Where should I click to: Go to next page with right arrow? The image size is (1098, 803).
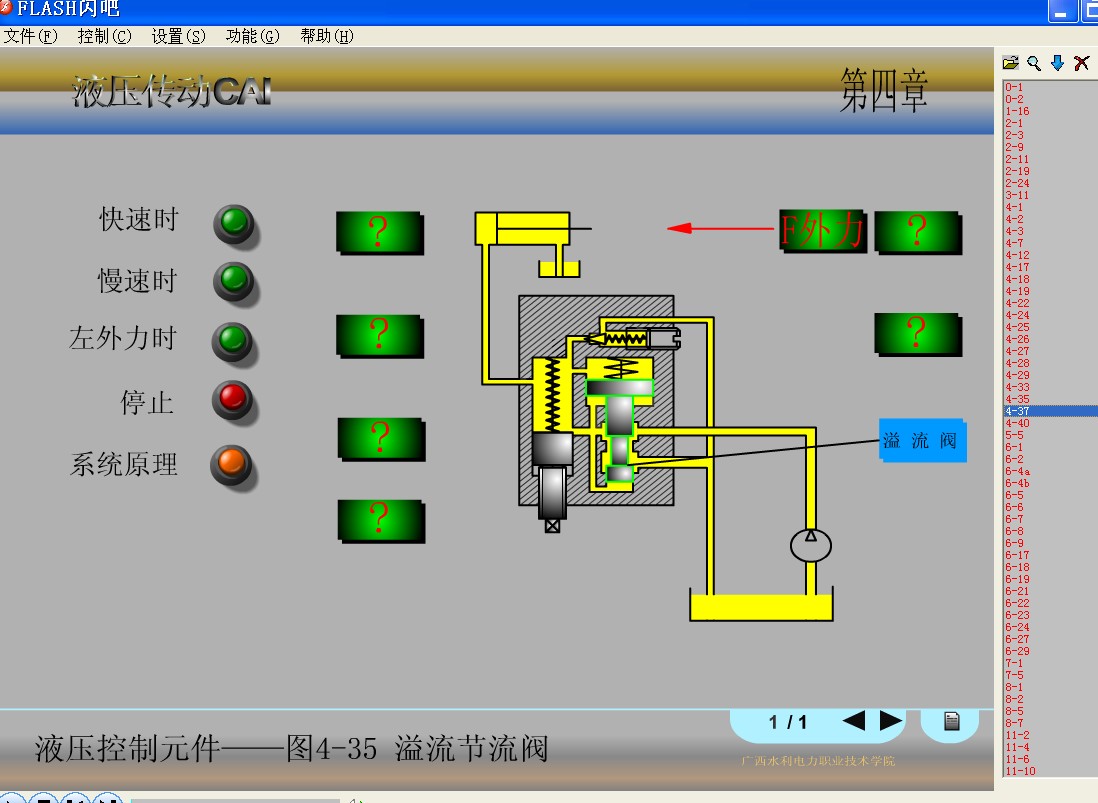(890, 721)
